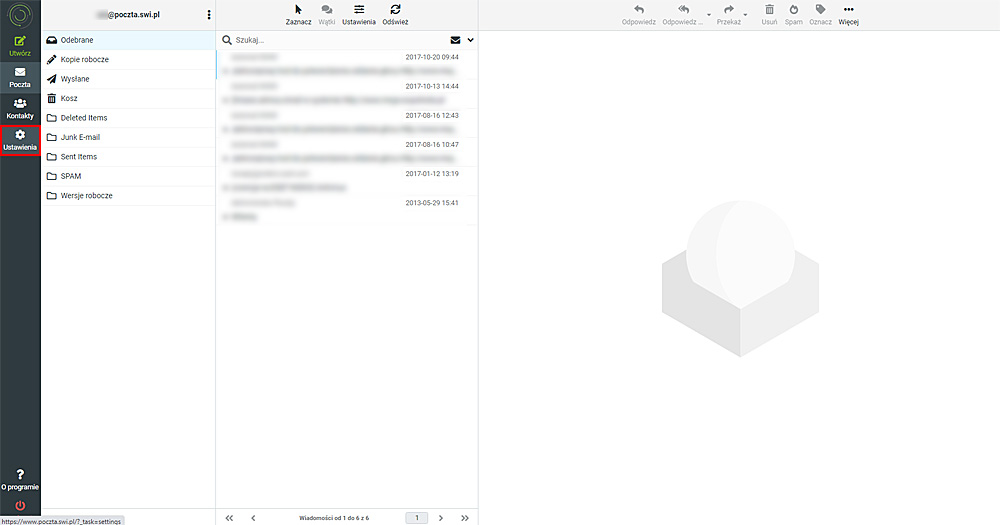
Task: Select the Wysłane sent folder
Action: point(75,79)
